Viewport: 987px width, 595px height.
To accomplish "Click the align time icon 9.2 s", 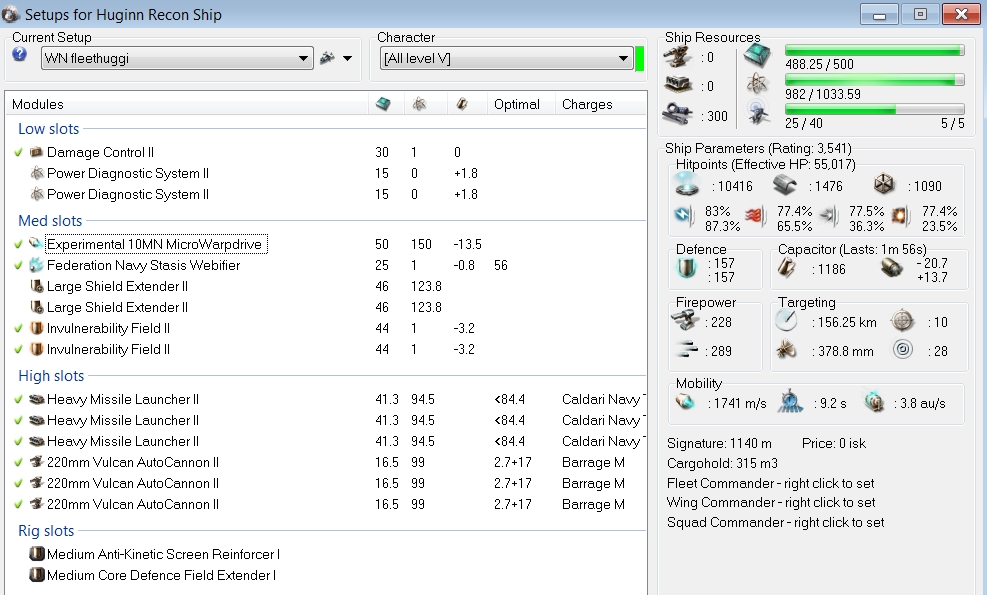I will pyautogui.click(x=790, y=401).
